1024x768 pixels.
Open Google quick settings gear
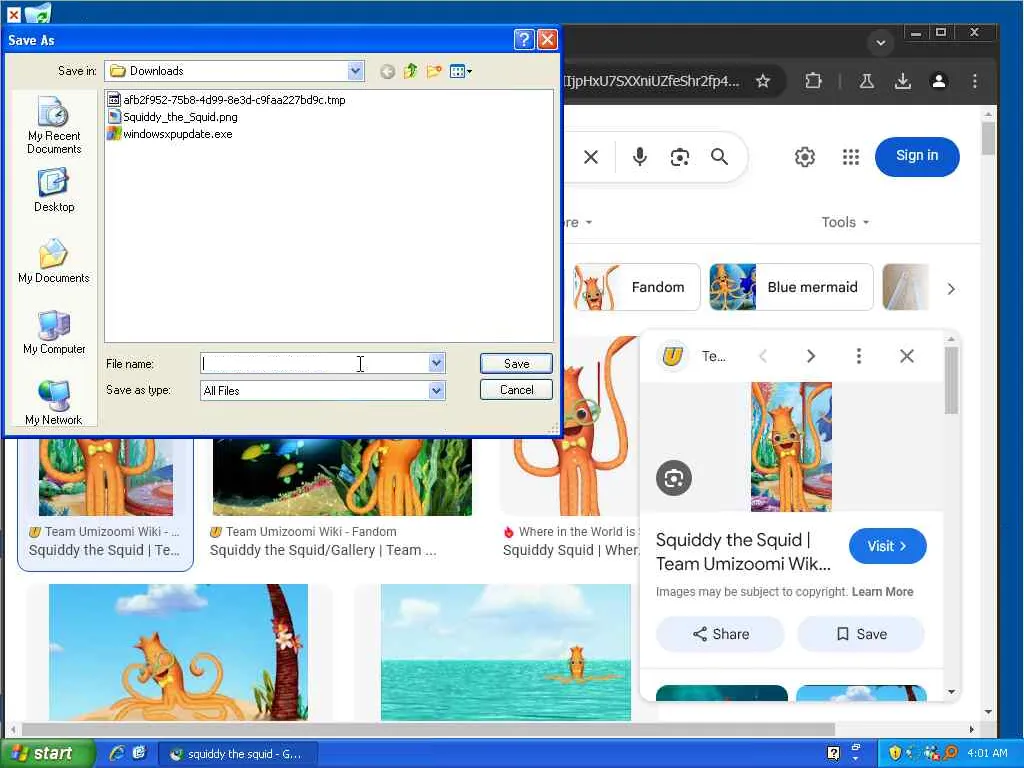[805, 157]
